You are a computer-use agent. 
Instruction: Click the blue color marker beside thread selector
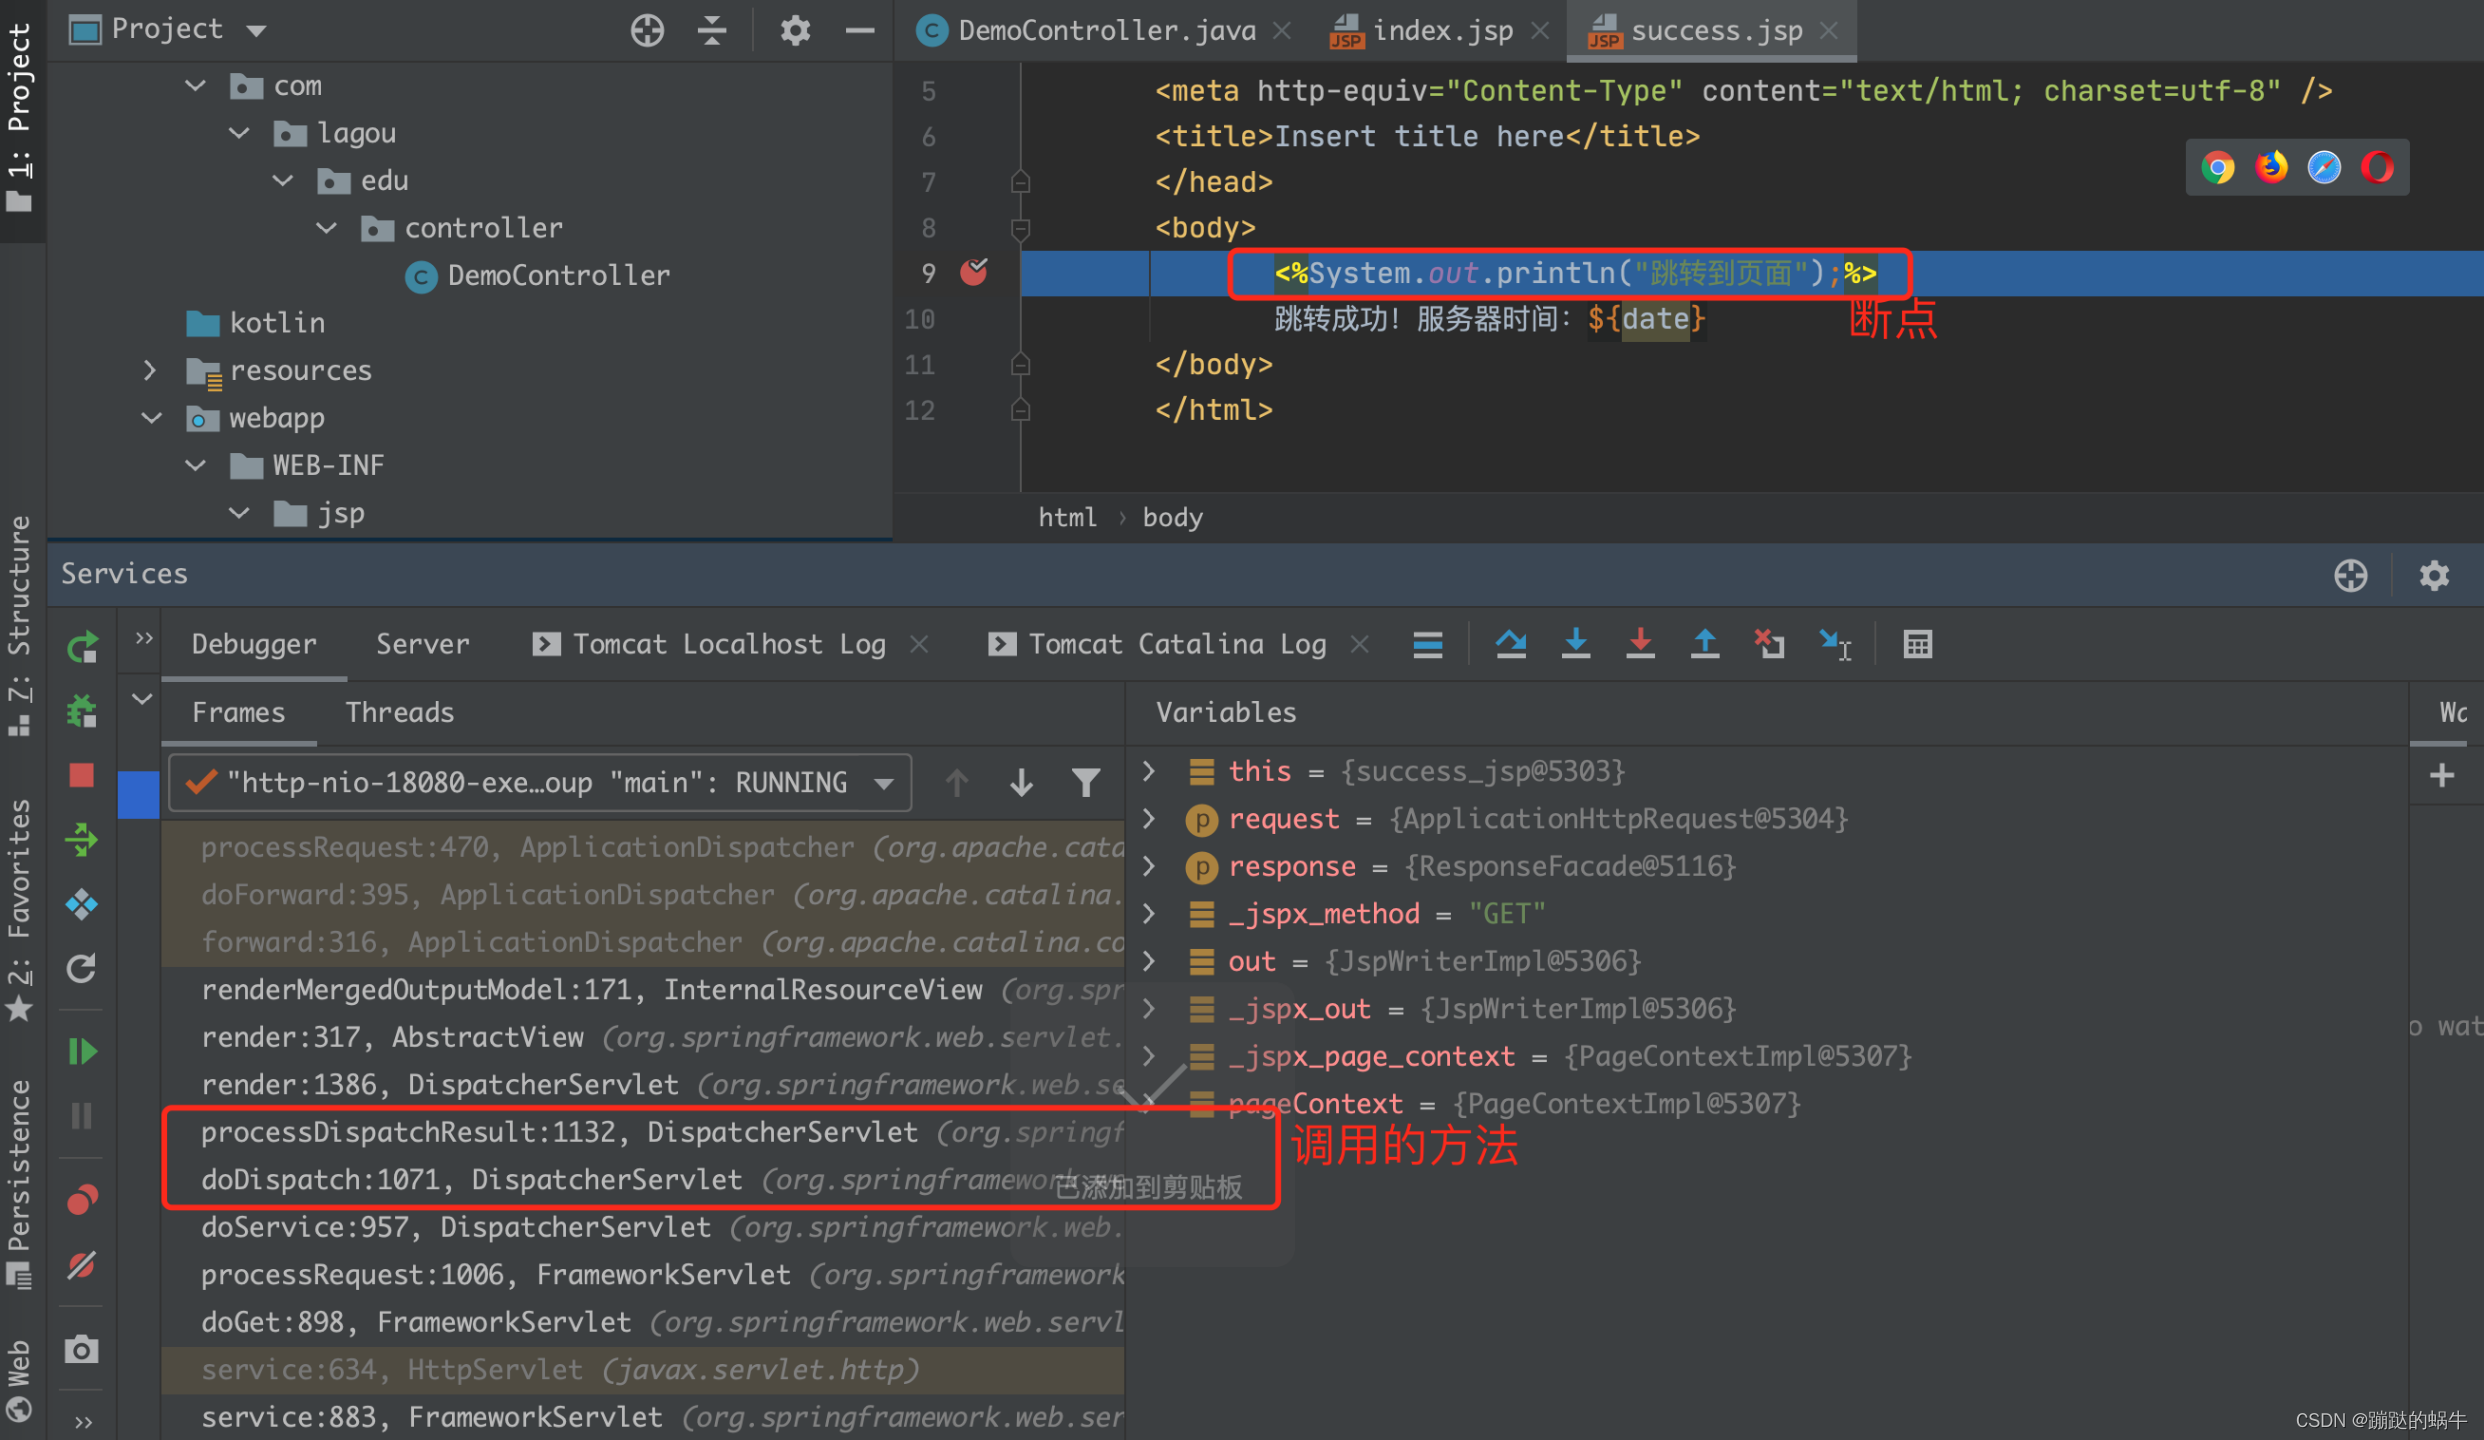point(138,794)
